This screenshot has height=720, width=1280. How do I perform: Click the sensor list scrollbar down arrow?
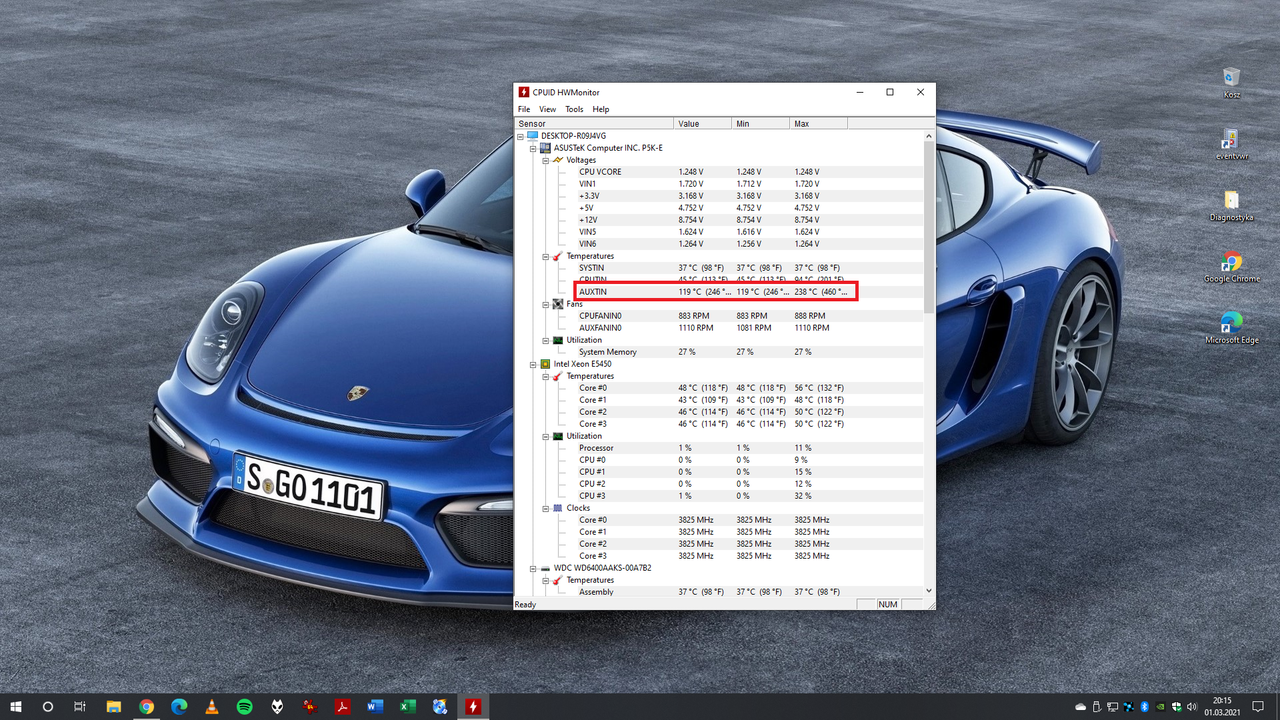[930, 591]
